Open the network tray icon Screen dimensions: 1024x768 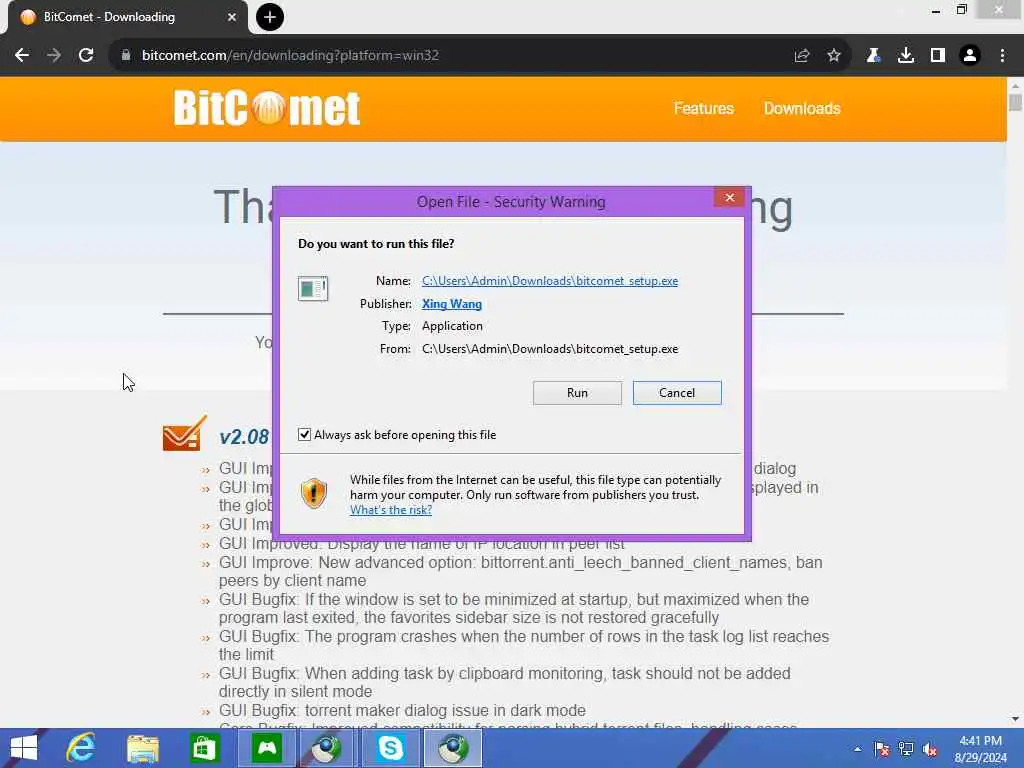(x=906, y=749)
